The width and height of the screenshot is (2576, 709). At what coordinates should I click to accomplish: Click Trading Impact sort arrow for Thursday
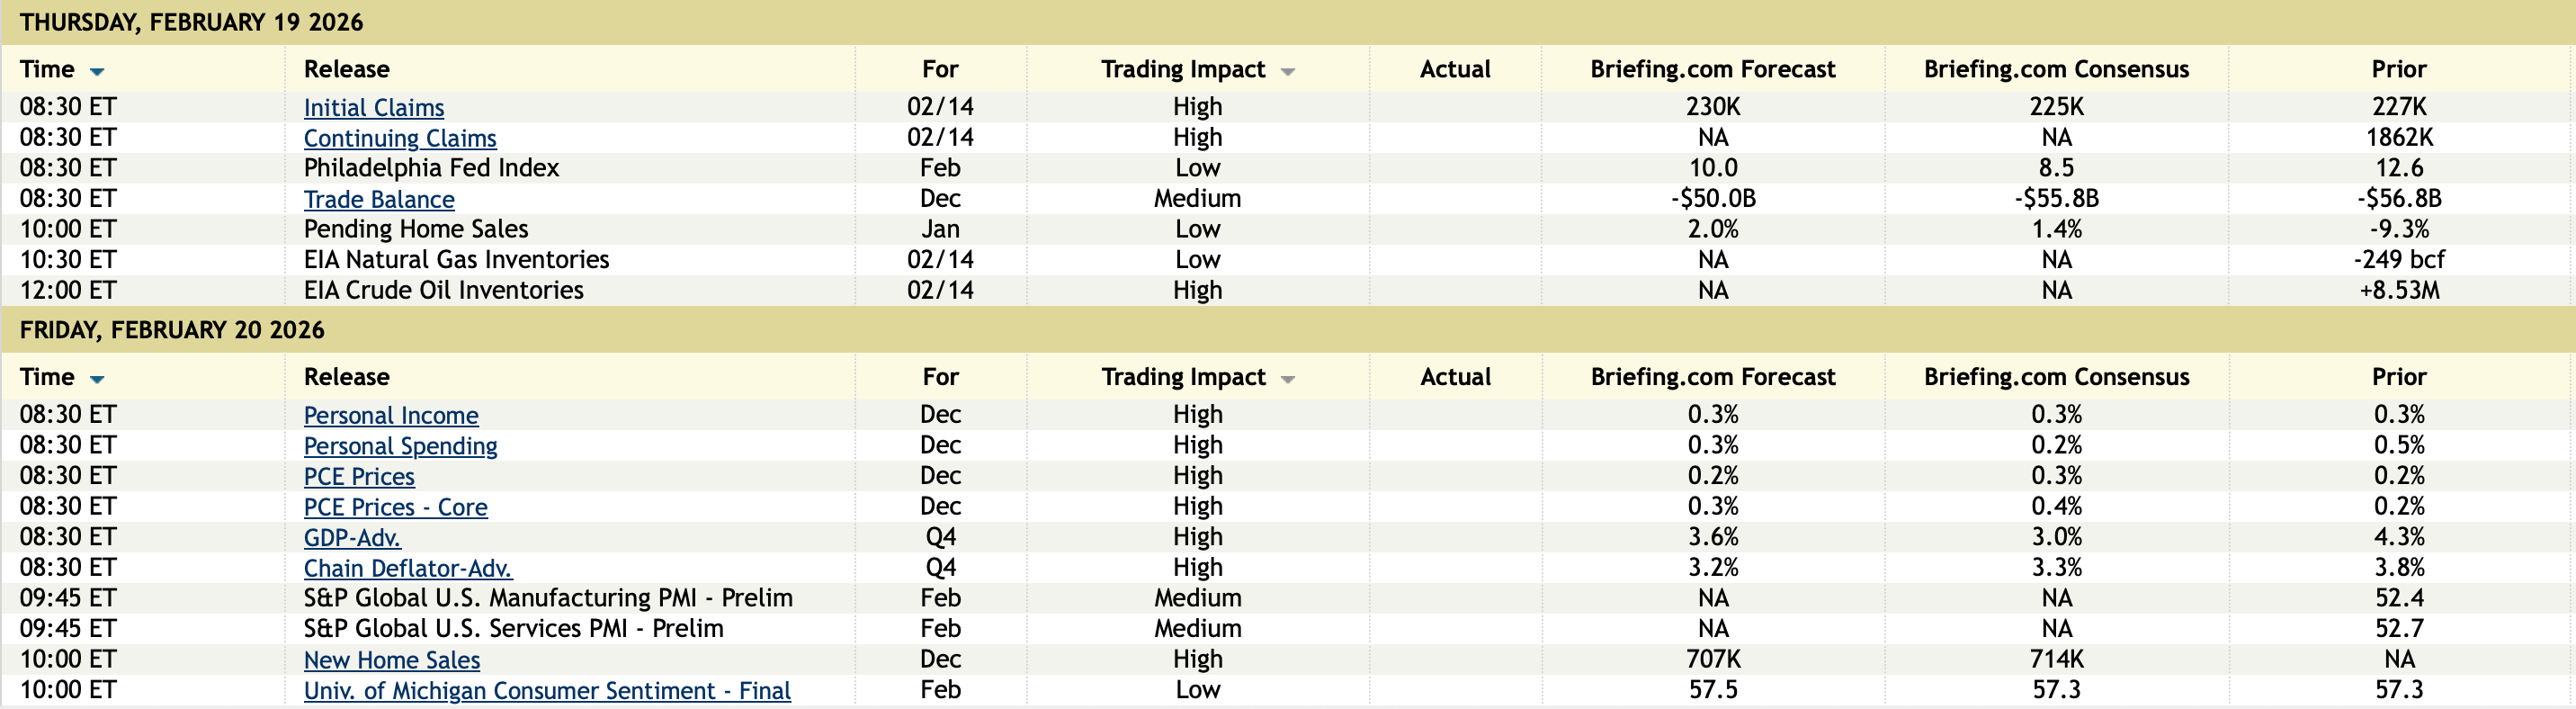(x=1288, y=71)
